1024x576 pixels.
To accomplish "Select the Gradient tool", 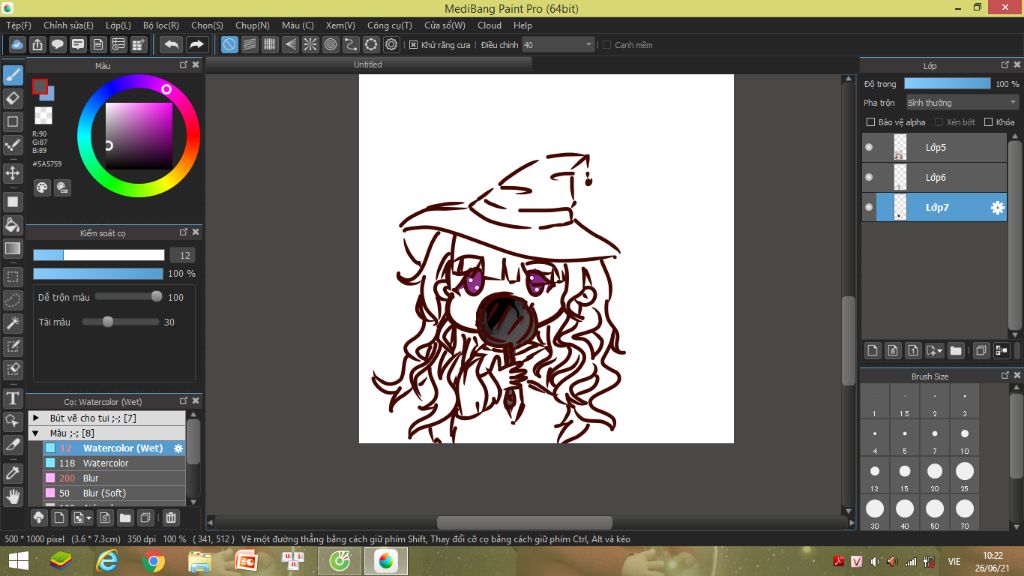I will coord(12,248).
